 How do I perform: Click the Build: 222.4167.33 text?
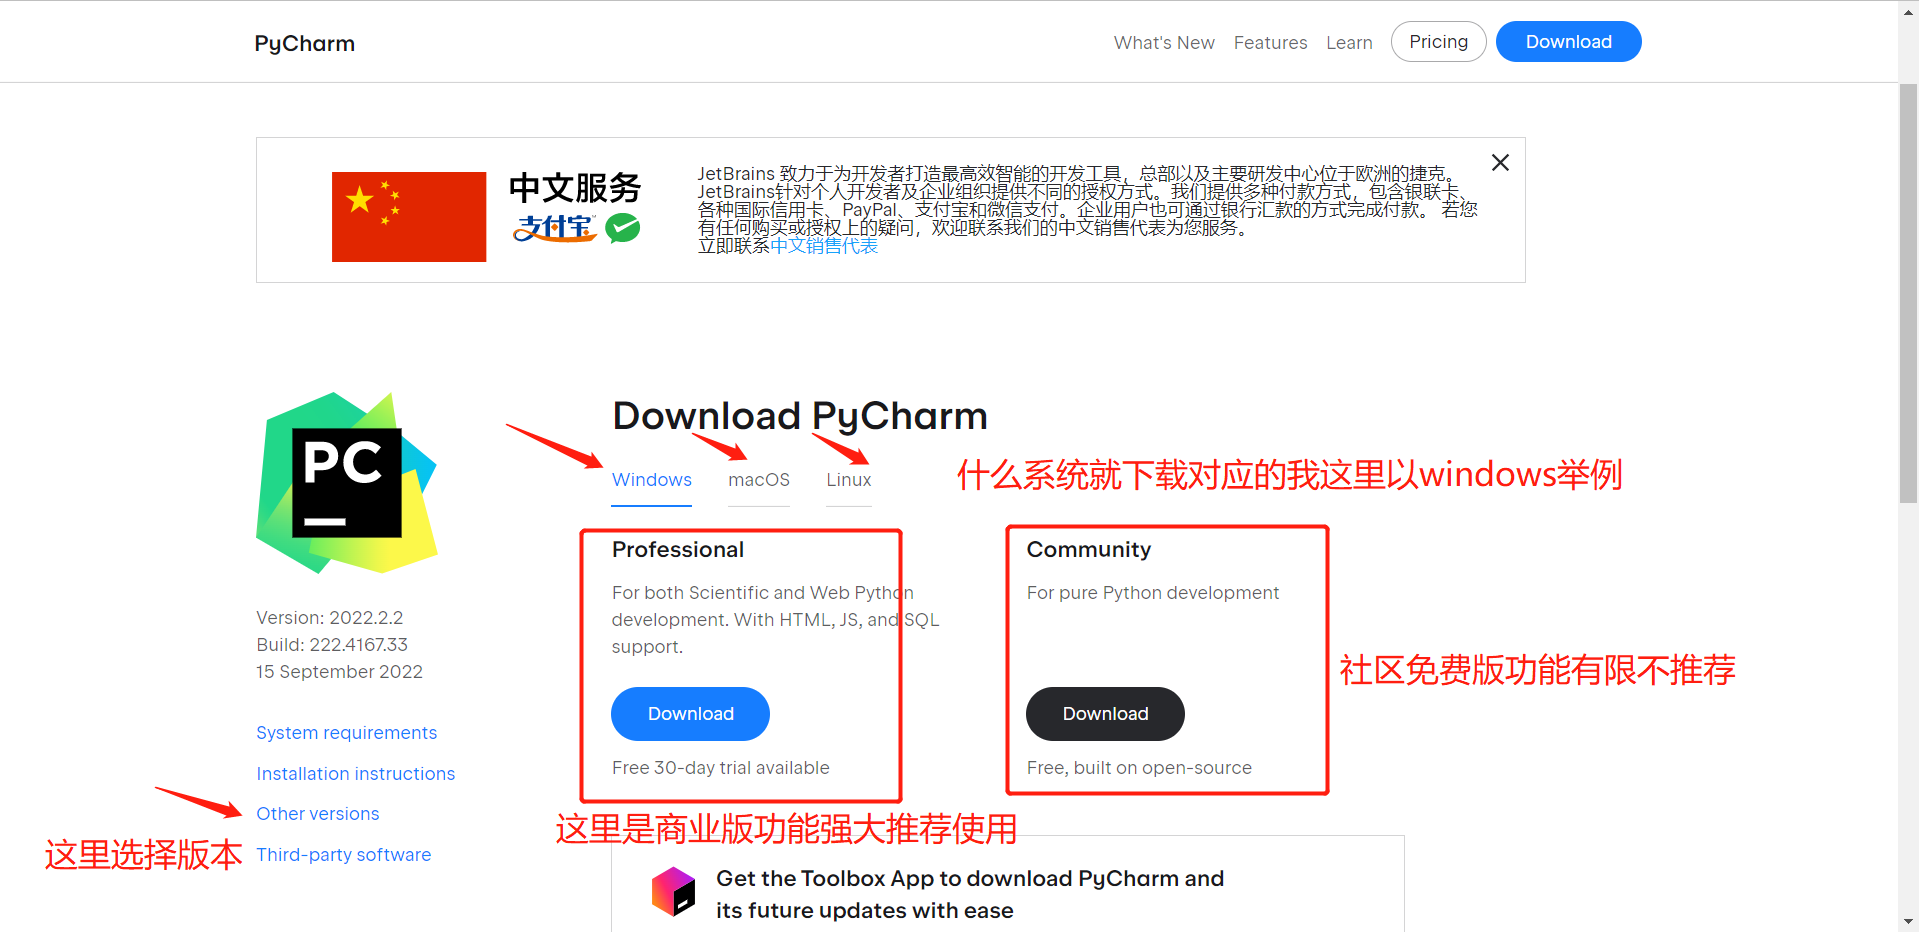click(332, 645)
